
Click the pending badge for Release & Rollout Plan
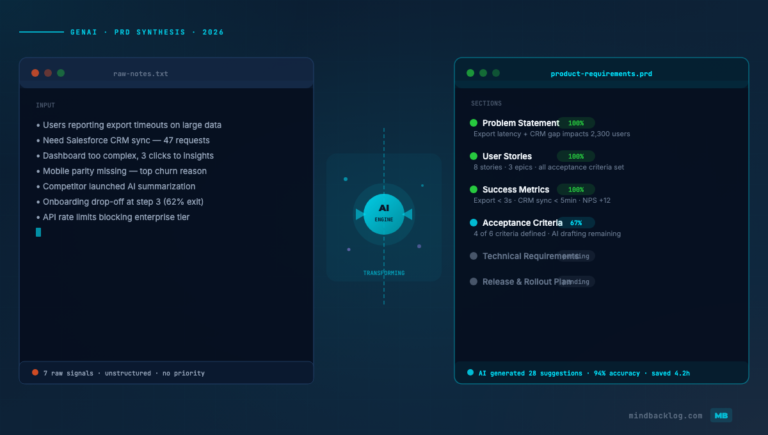pos(577,282)
